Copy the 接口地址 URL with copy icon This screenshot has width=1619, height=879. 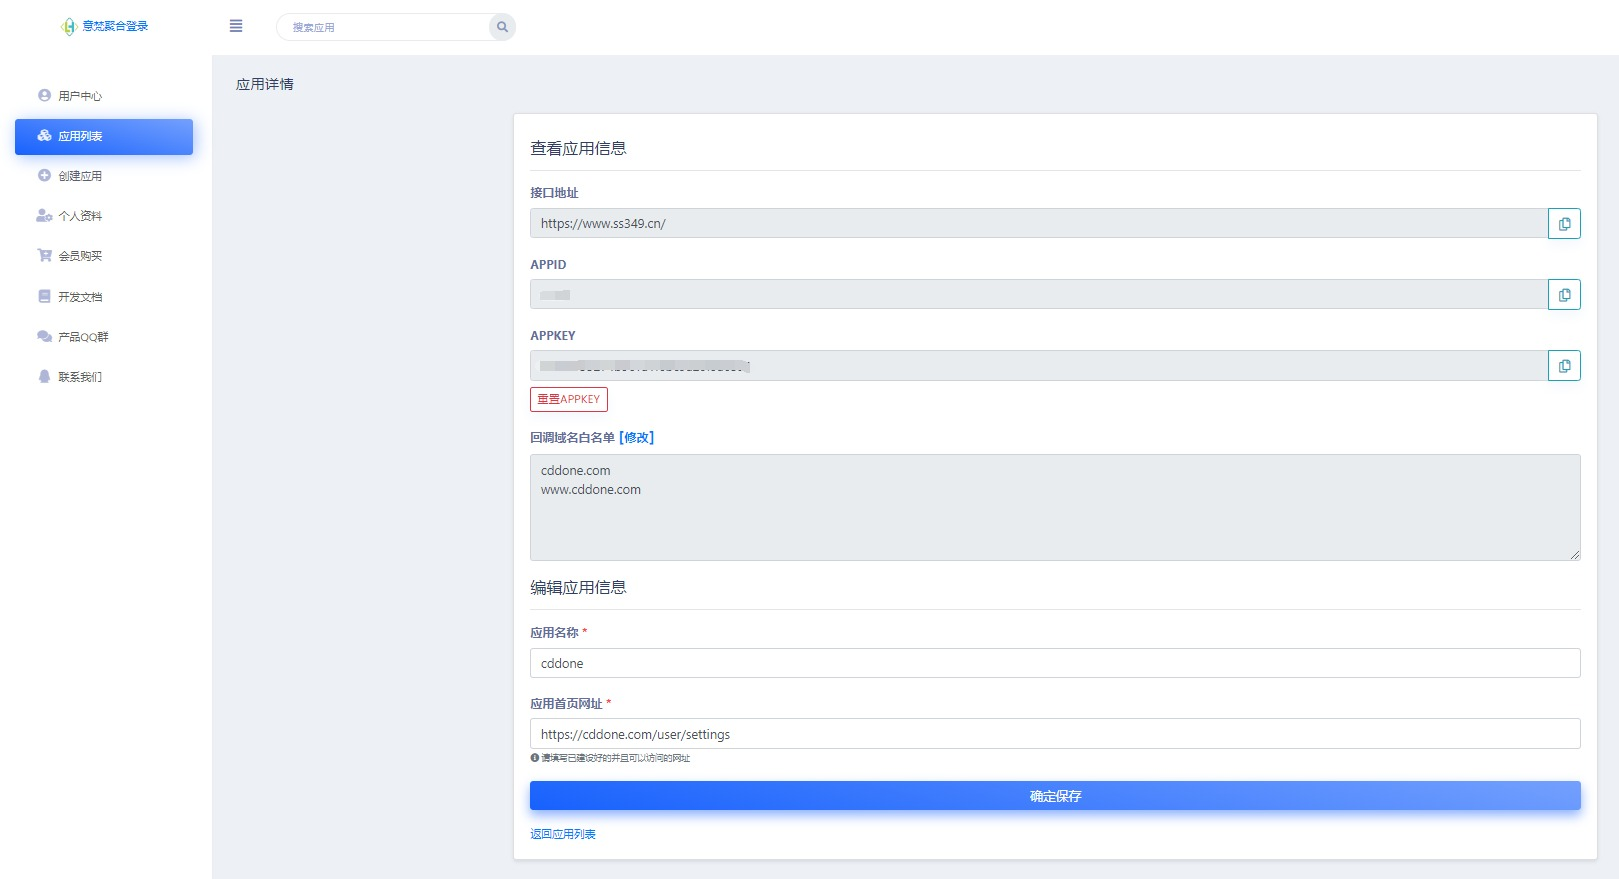click(1564, 224)
